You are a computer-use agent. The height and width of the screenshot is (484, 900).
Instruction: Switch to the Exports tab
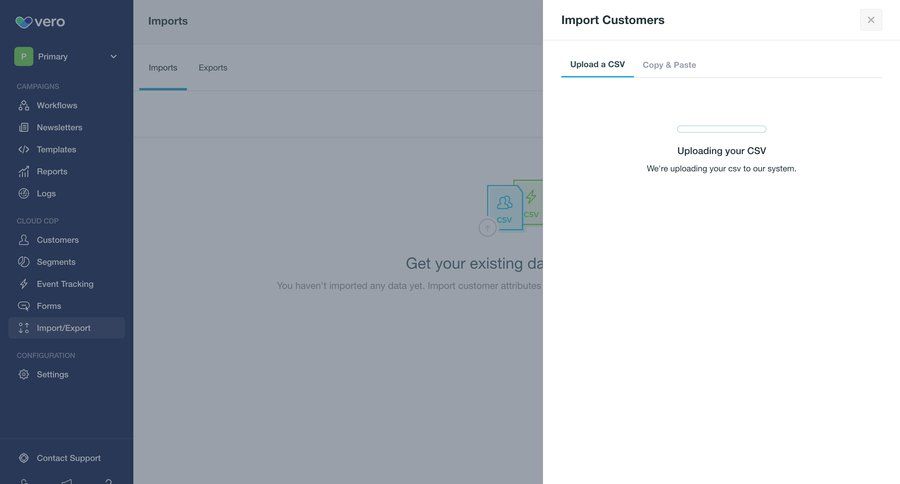pos(213,68)
